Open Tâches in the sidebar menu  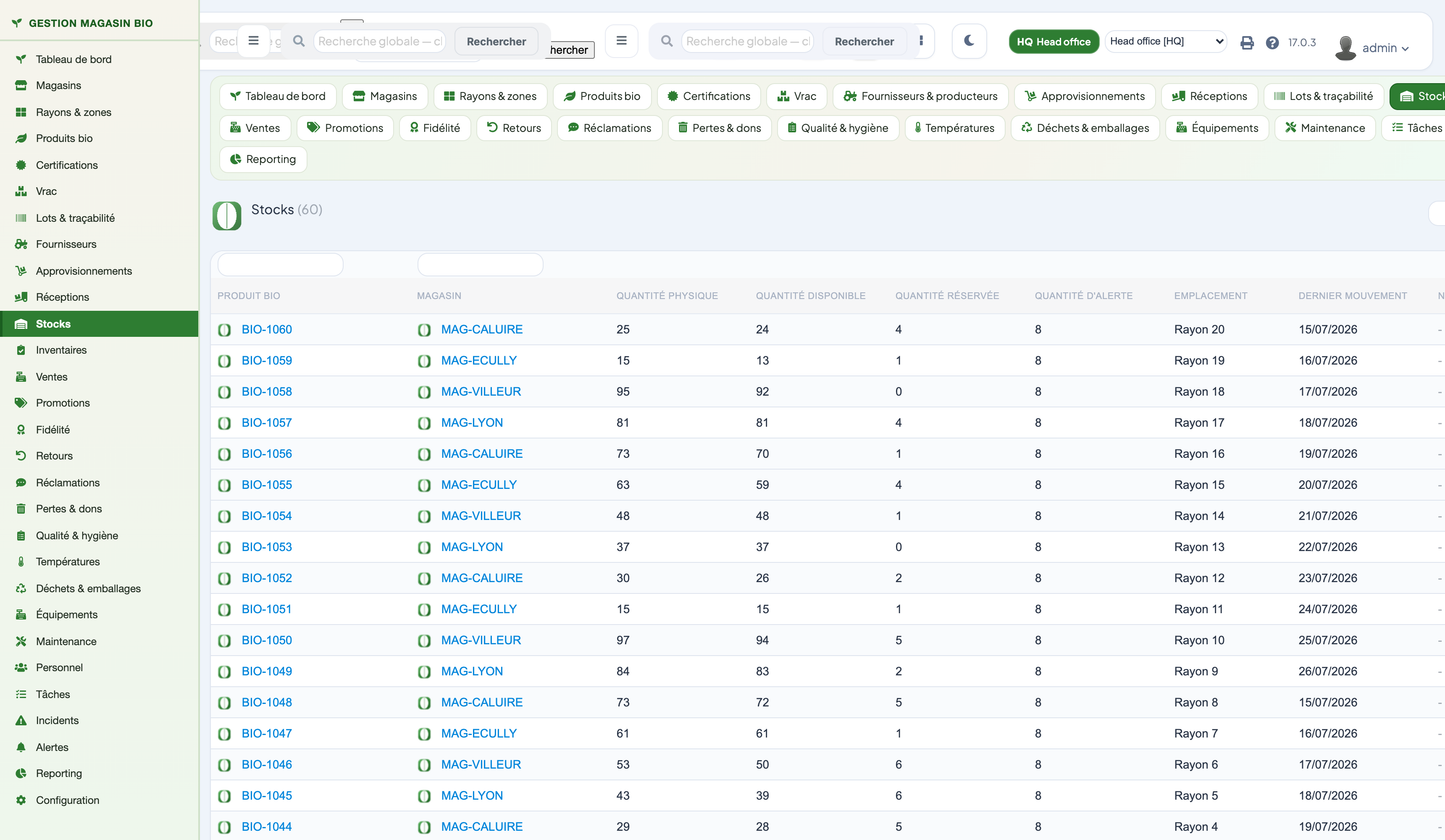[x=99, y=694]
